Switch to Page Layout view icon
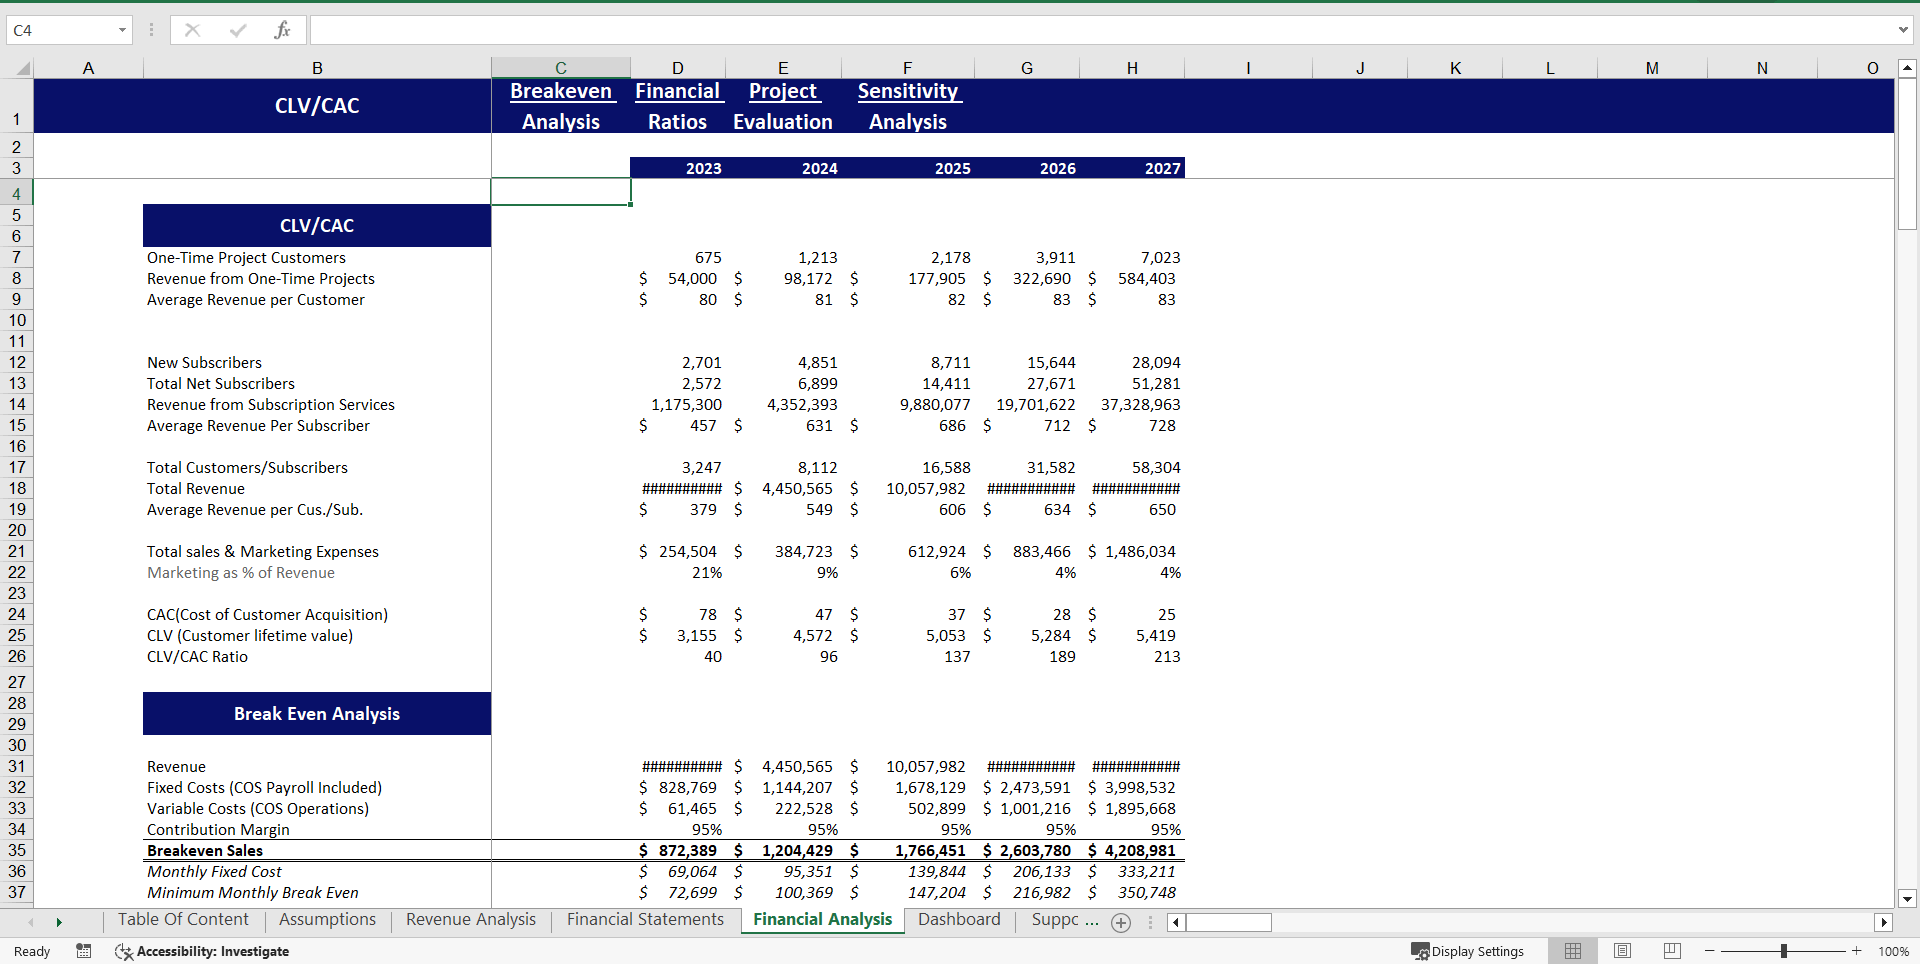Image resolution: width=1920 pixels, height=966 pixels. pyautogui.click(x=1622, y=951)
